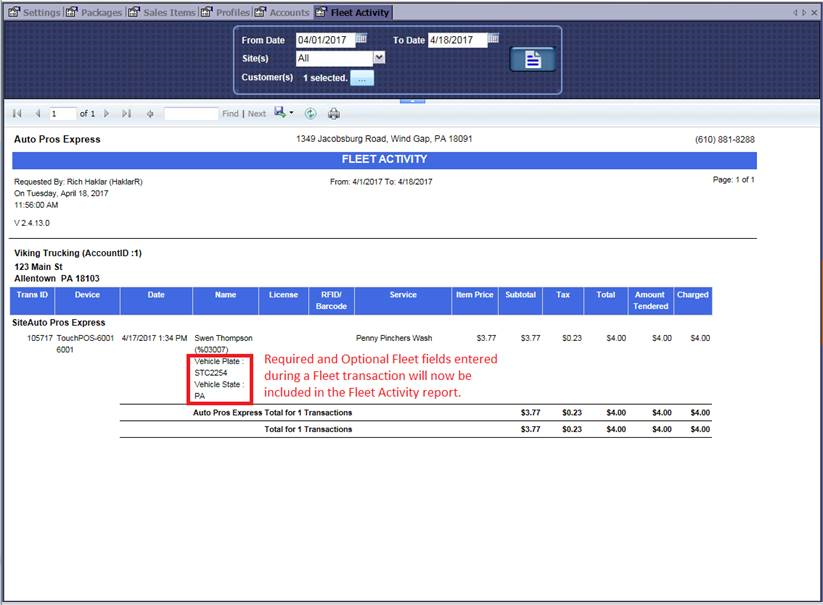Click Find in report toolbar
This screenshot has width=823, height=605.
click(230, 113)
